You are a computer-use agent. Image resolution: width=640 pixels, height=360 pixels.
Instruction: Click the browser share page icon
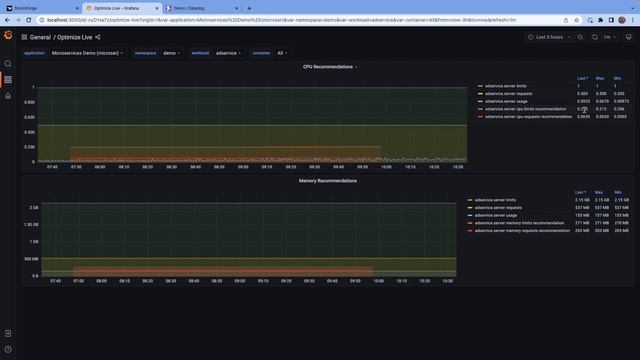tap(566, 20)
